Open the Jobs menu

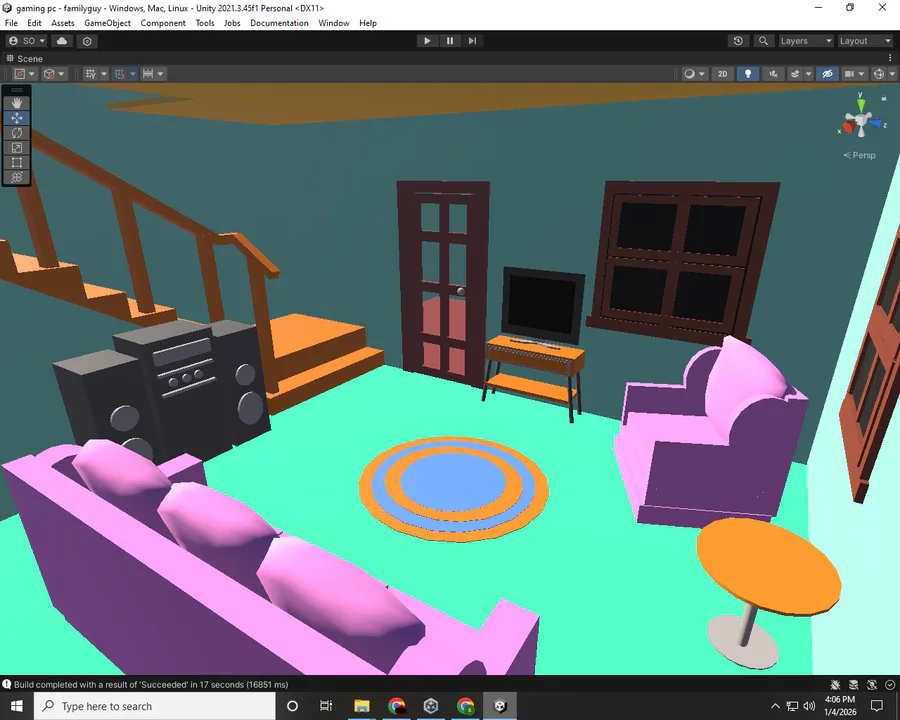232,23
